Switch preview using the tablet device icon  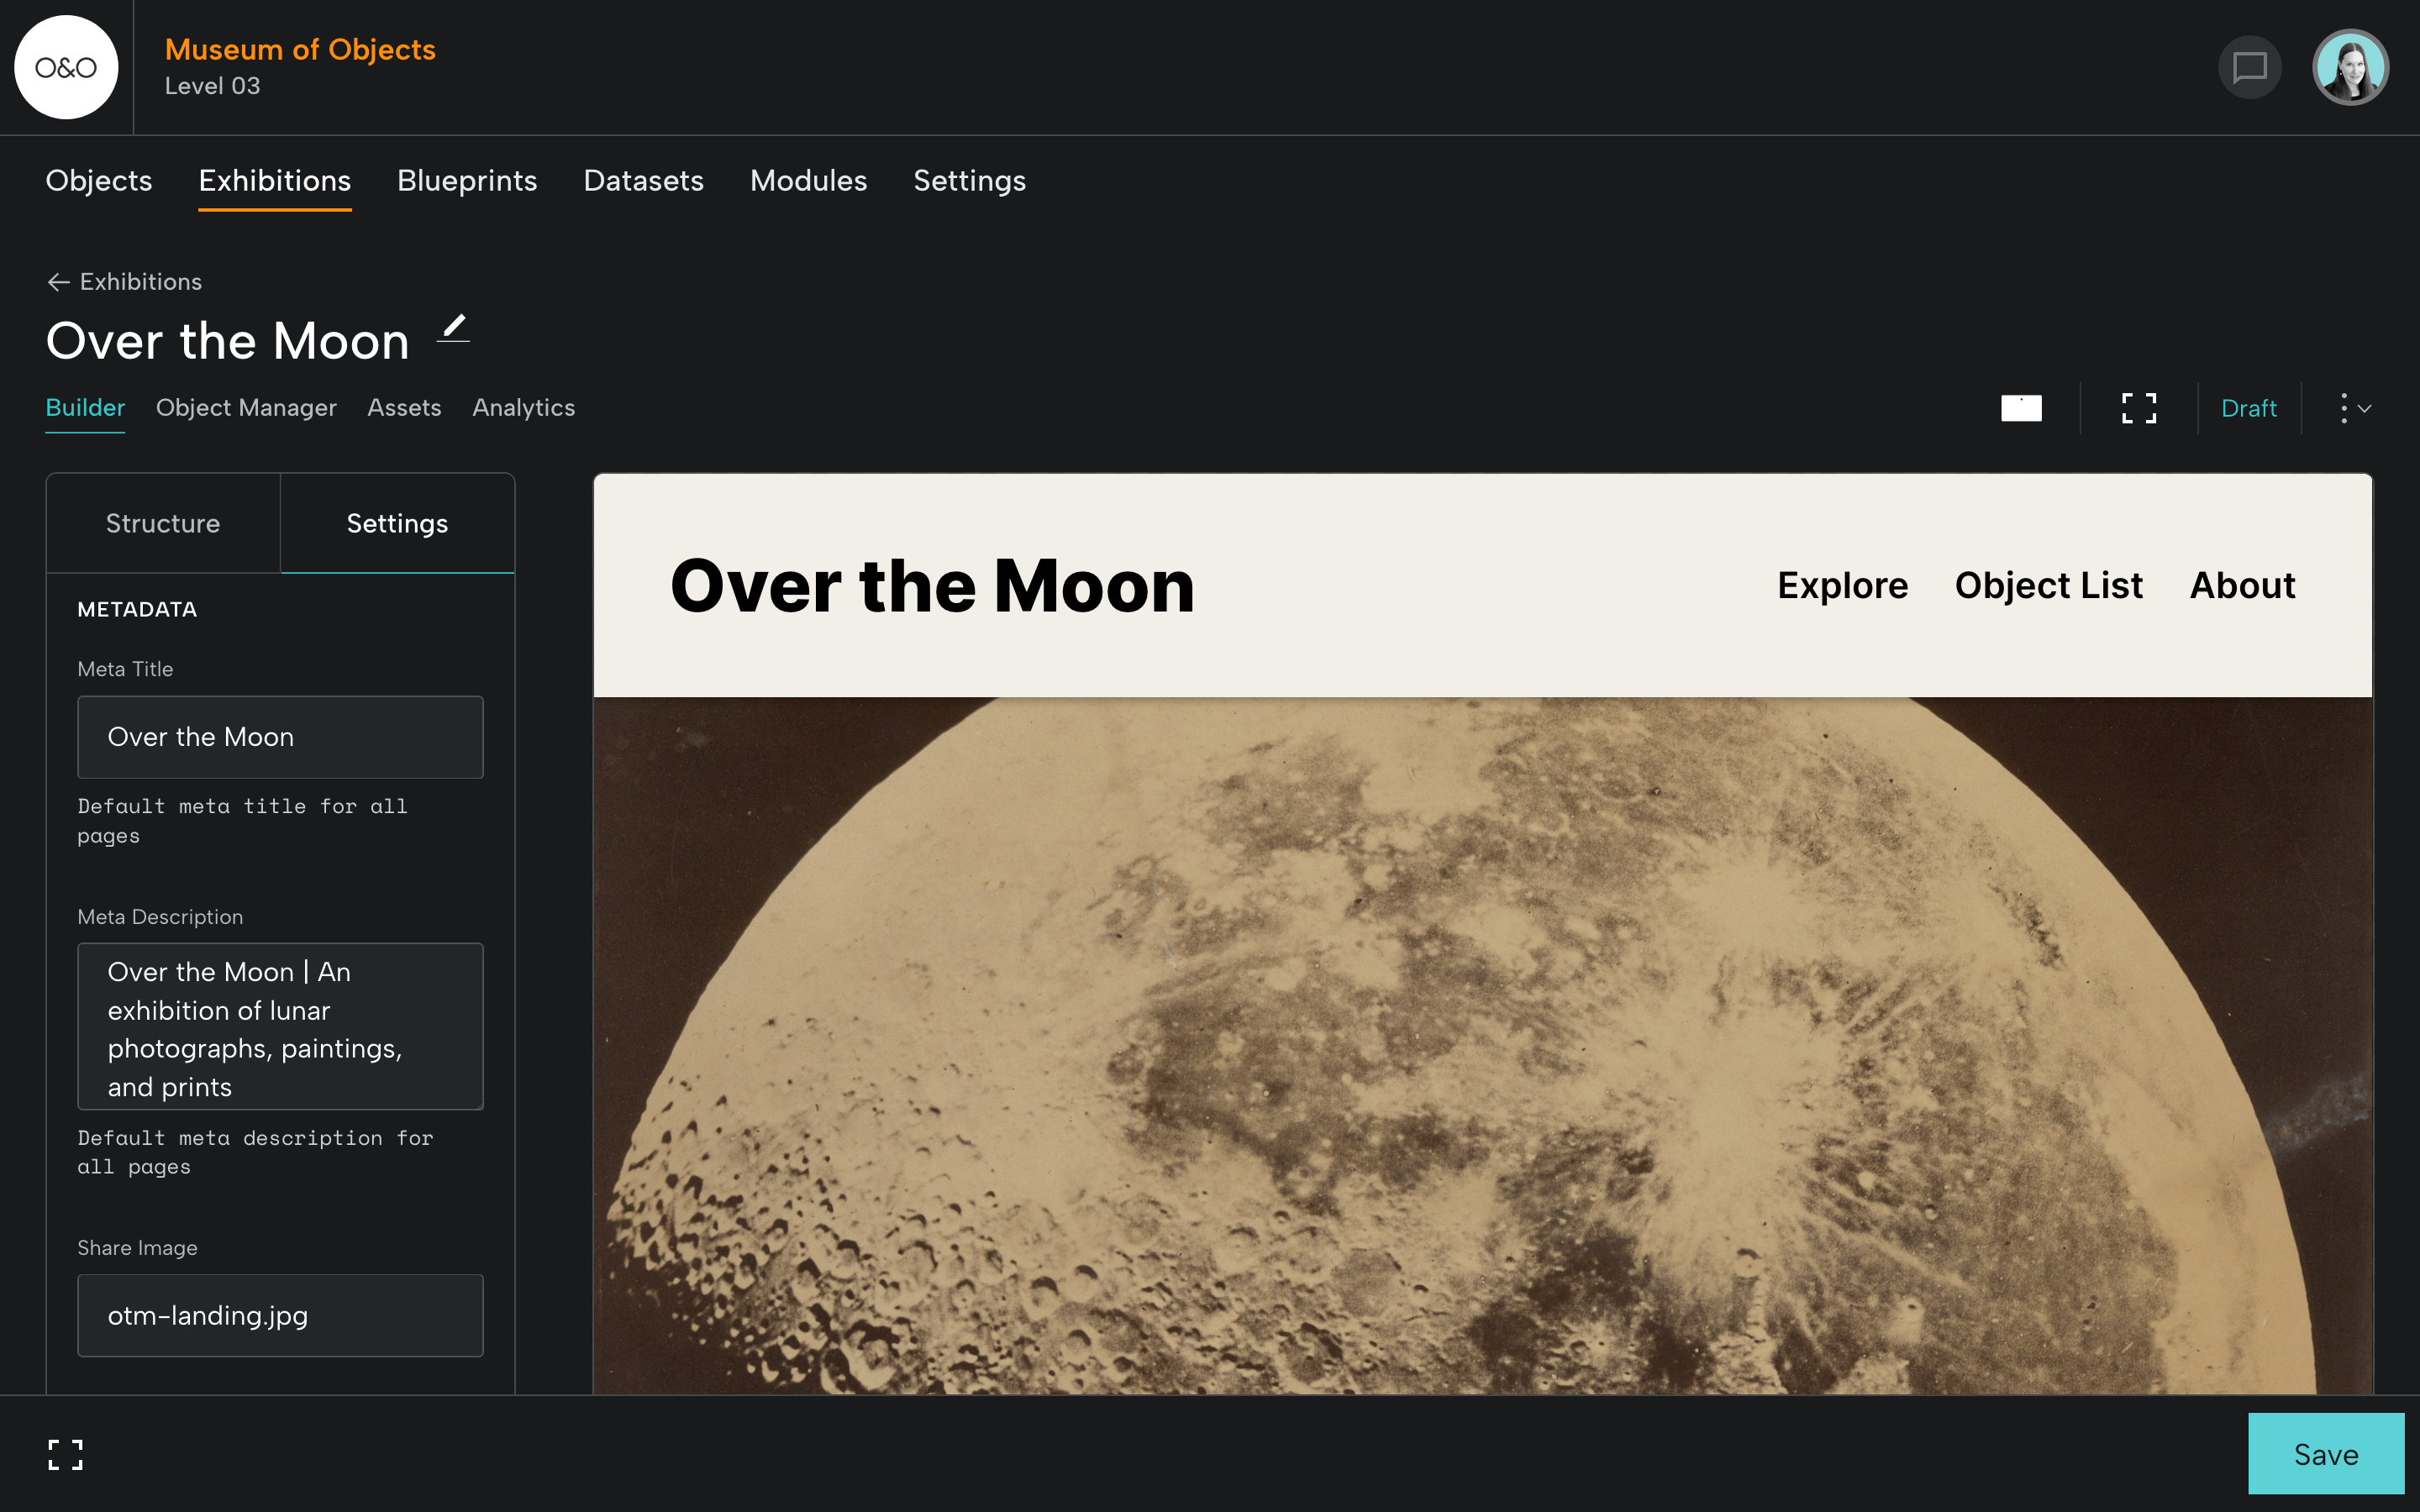click(2021, 408)
